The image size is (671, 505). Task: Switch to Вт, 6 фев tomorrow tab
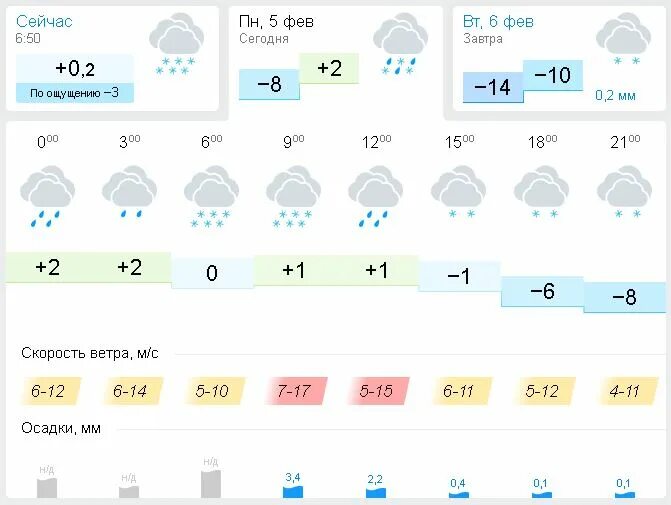click(559, 58)
